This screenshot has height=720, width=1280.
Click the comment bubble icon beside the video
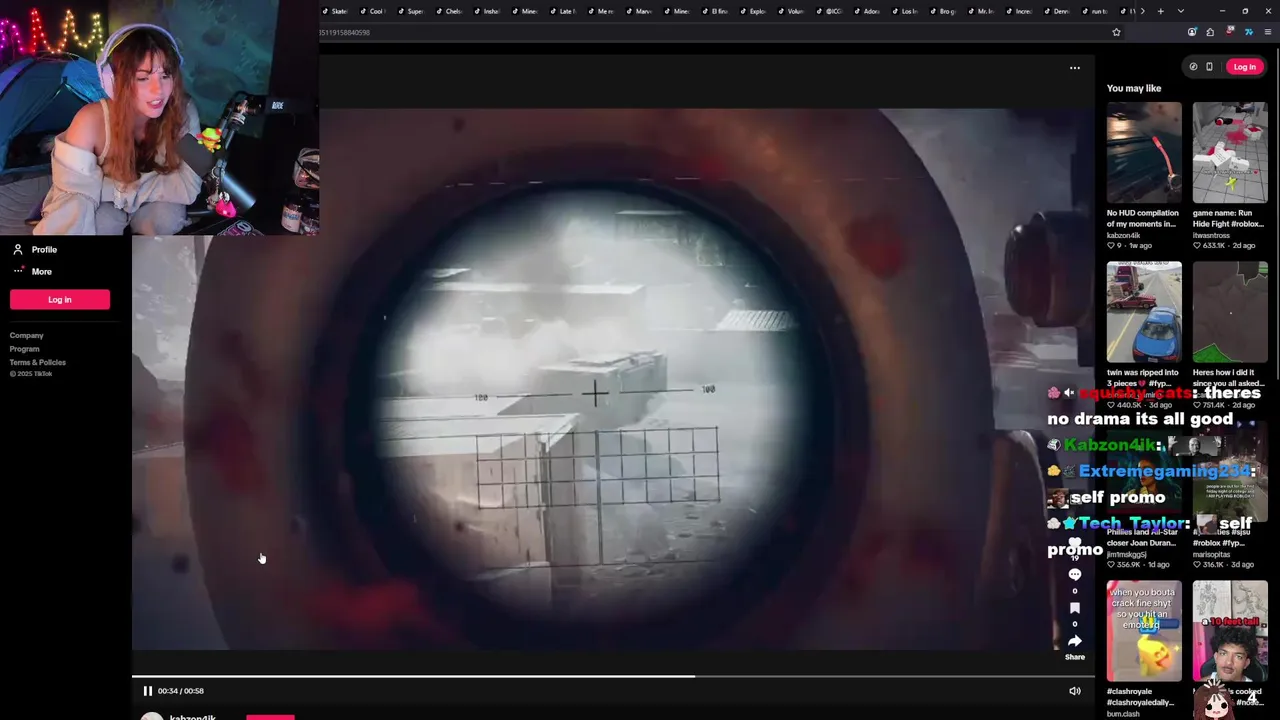pyautogui.click(x=1075, y=575)
